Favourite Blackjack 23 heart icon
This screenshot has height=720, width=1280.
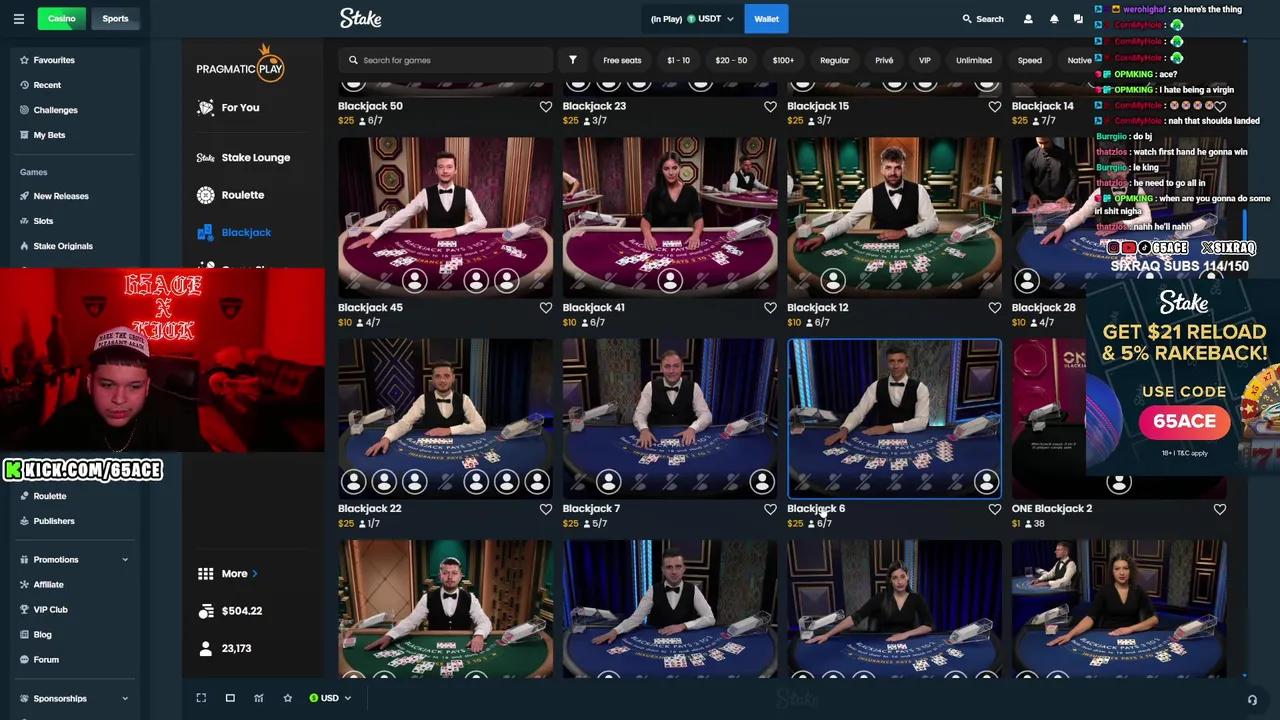coord(770,106)
